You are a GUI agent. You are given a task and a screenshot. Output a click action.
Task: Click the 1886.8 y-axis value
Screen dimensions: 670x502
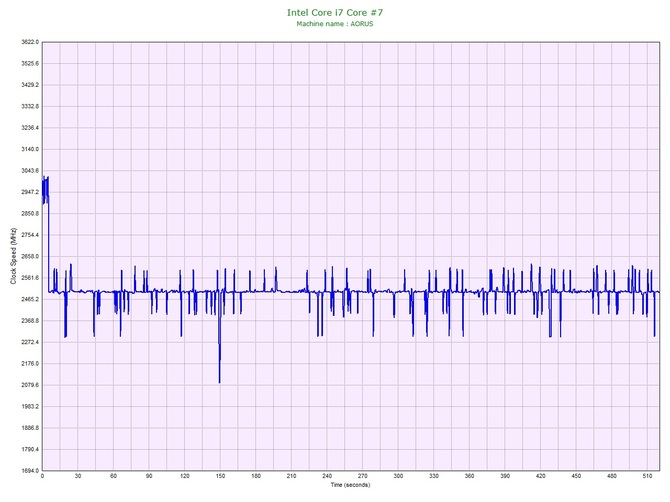coord(30,428)
